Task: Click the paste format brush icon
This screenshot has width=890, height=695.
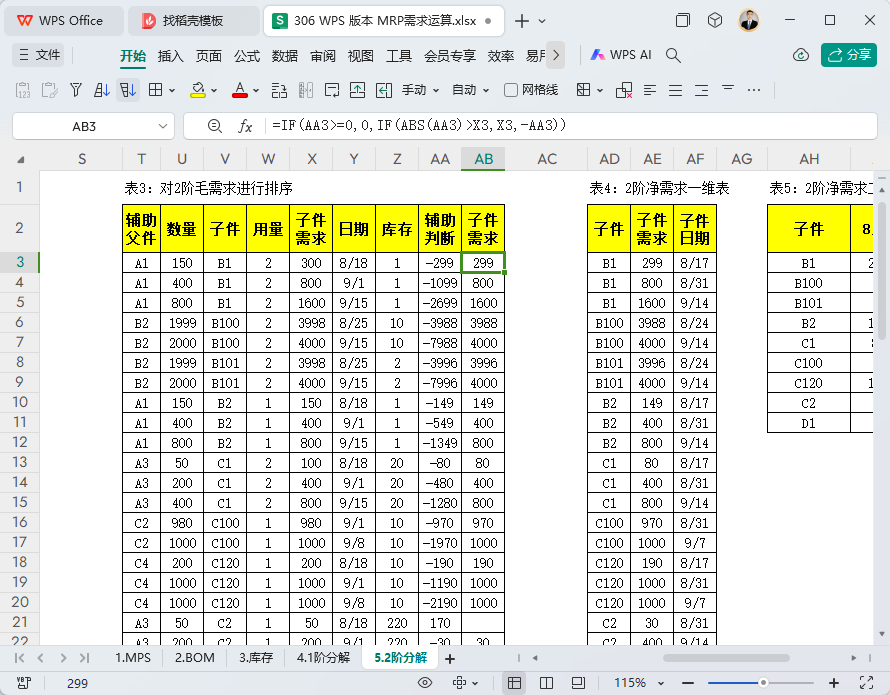Action: 49,90
